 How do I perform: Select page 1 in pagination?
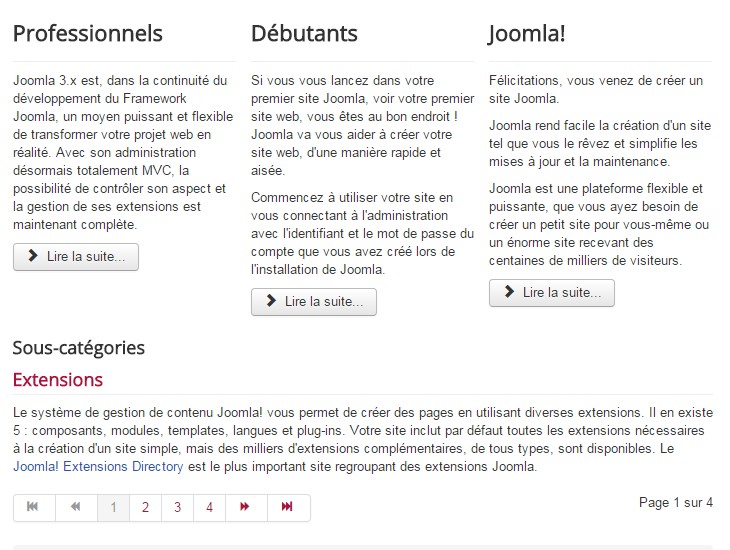(x=113, y=507)
